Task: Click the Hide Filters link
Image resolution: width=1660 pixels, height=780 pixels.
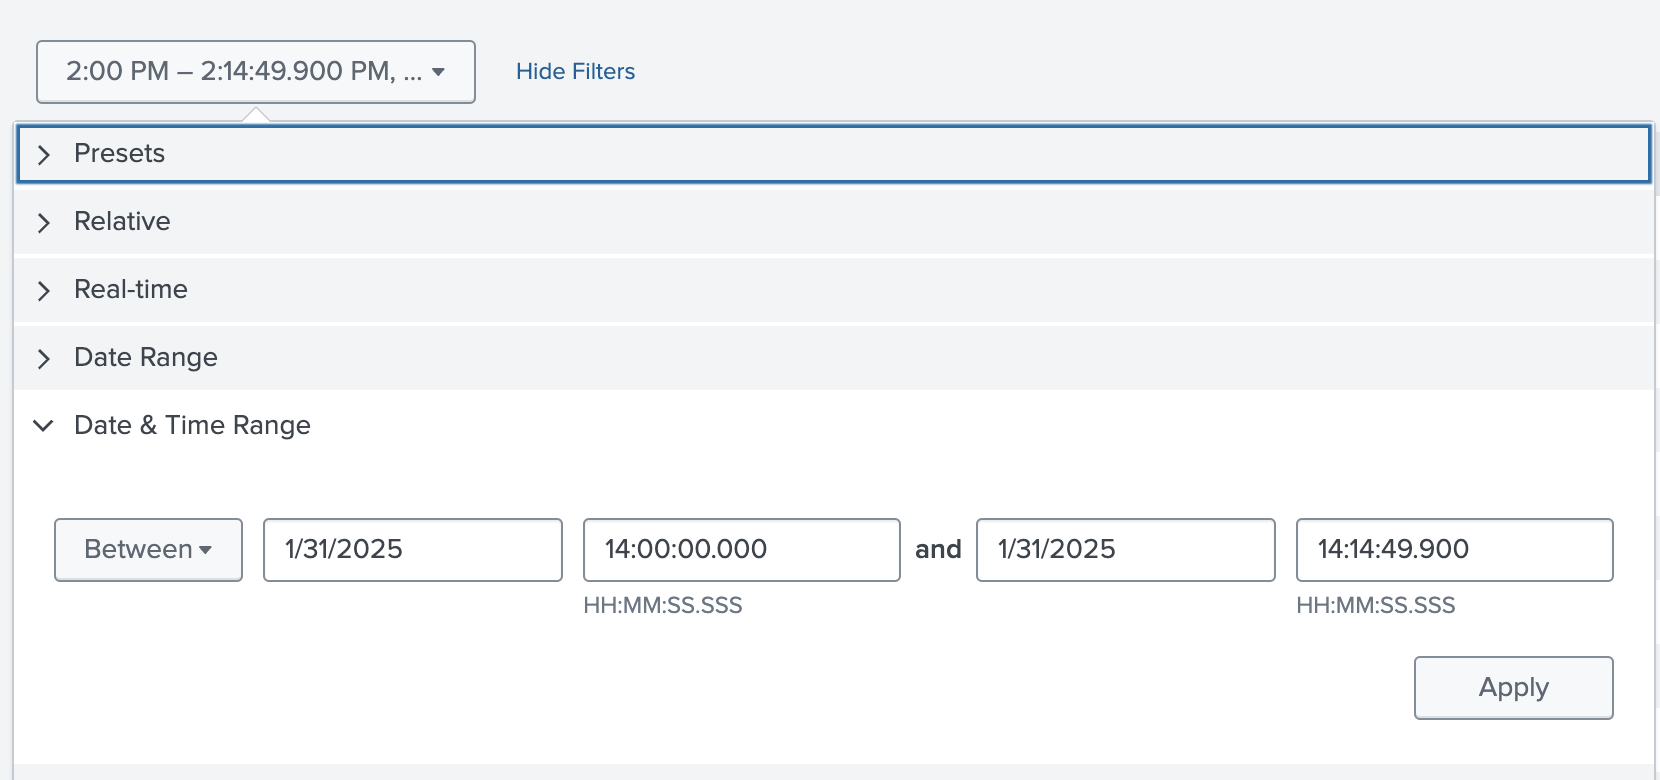Action: point(575,72)
